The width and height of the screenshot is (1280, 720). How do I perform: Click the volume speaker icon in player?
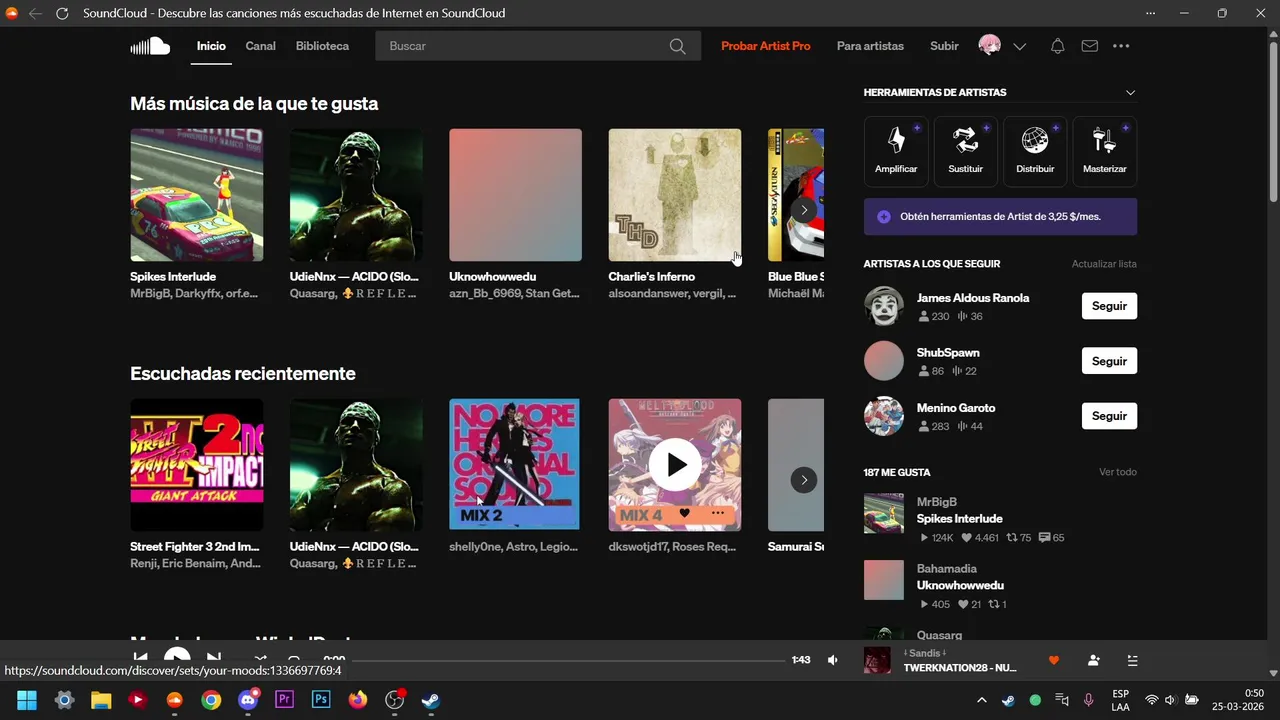(832, 660)
